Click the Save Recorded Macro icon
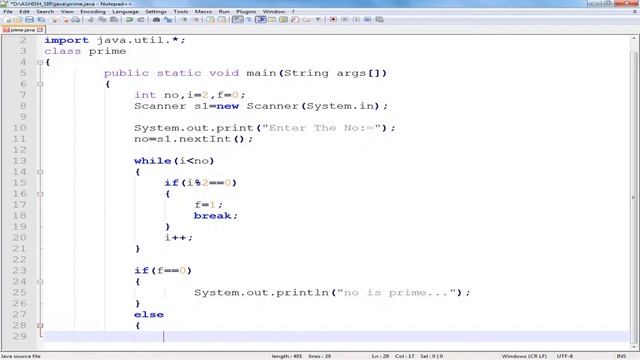The image size is (640, 360). point(380,20)
